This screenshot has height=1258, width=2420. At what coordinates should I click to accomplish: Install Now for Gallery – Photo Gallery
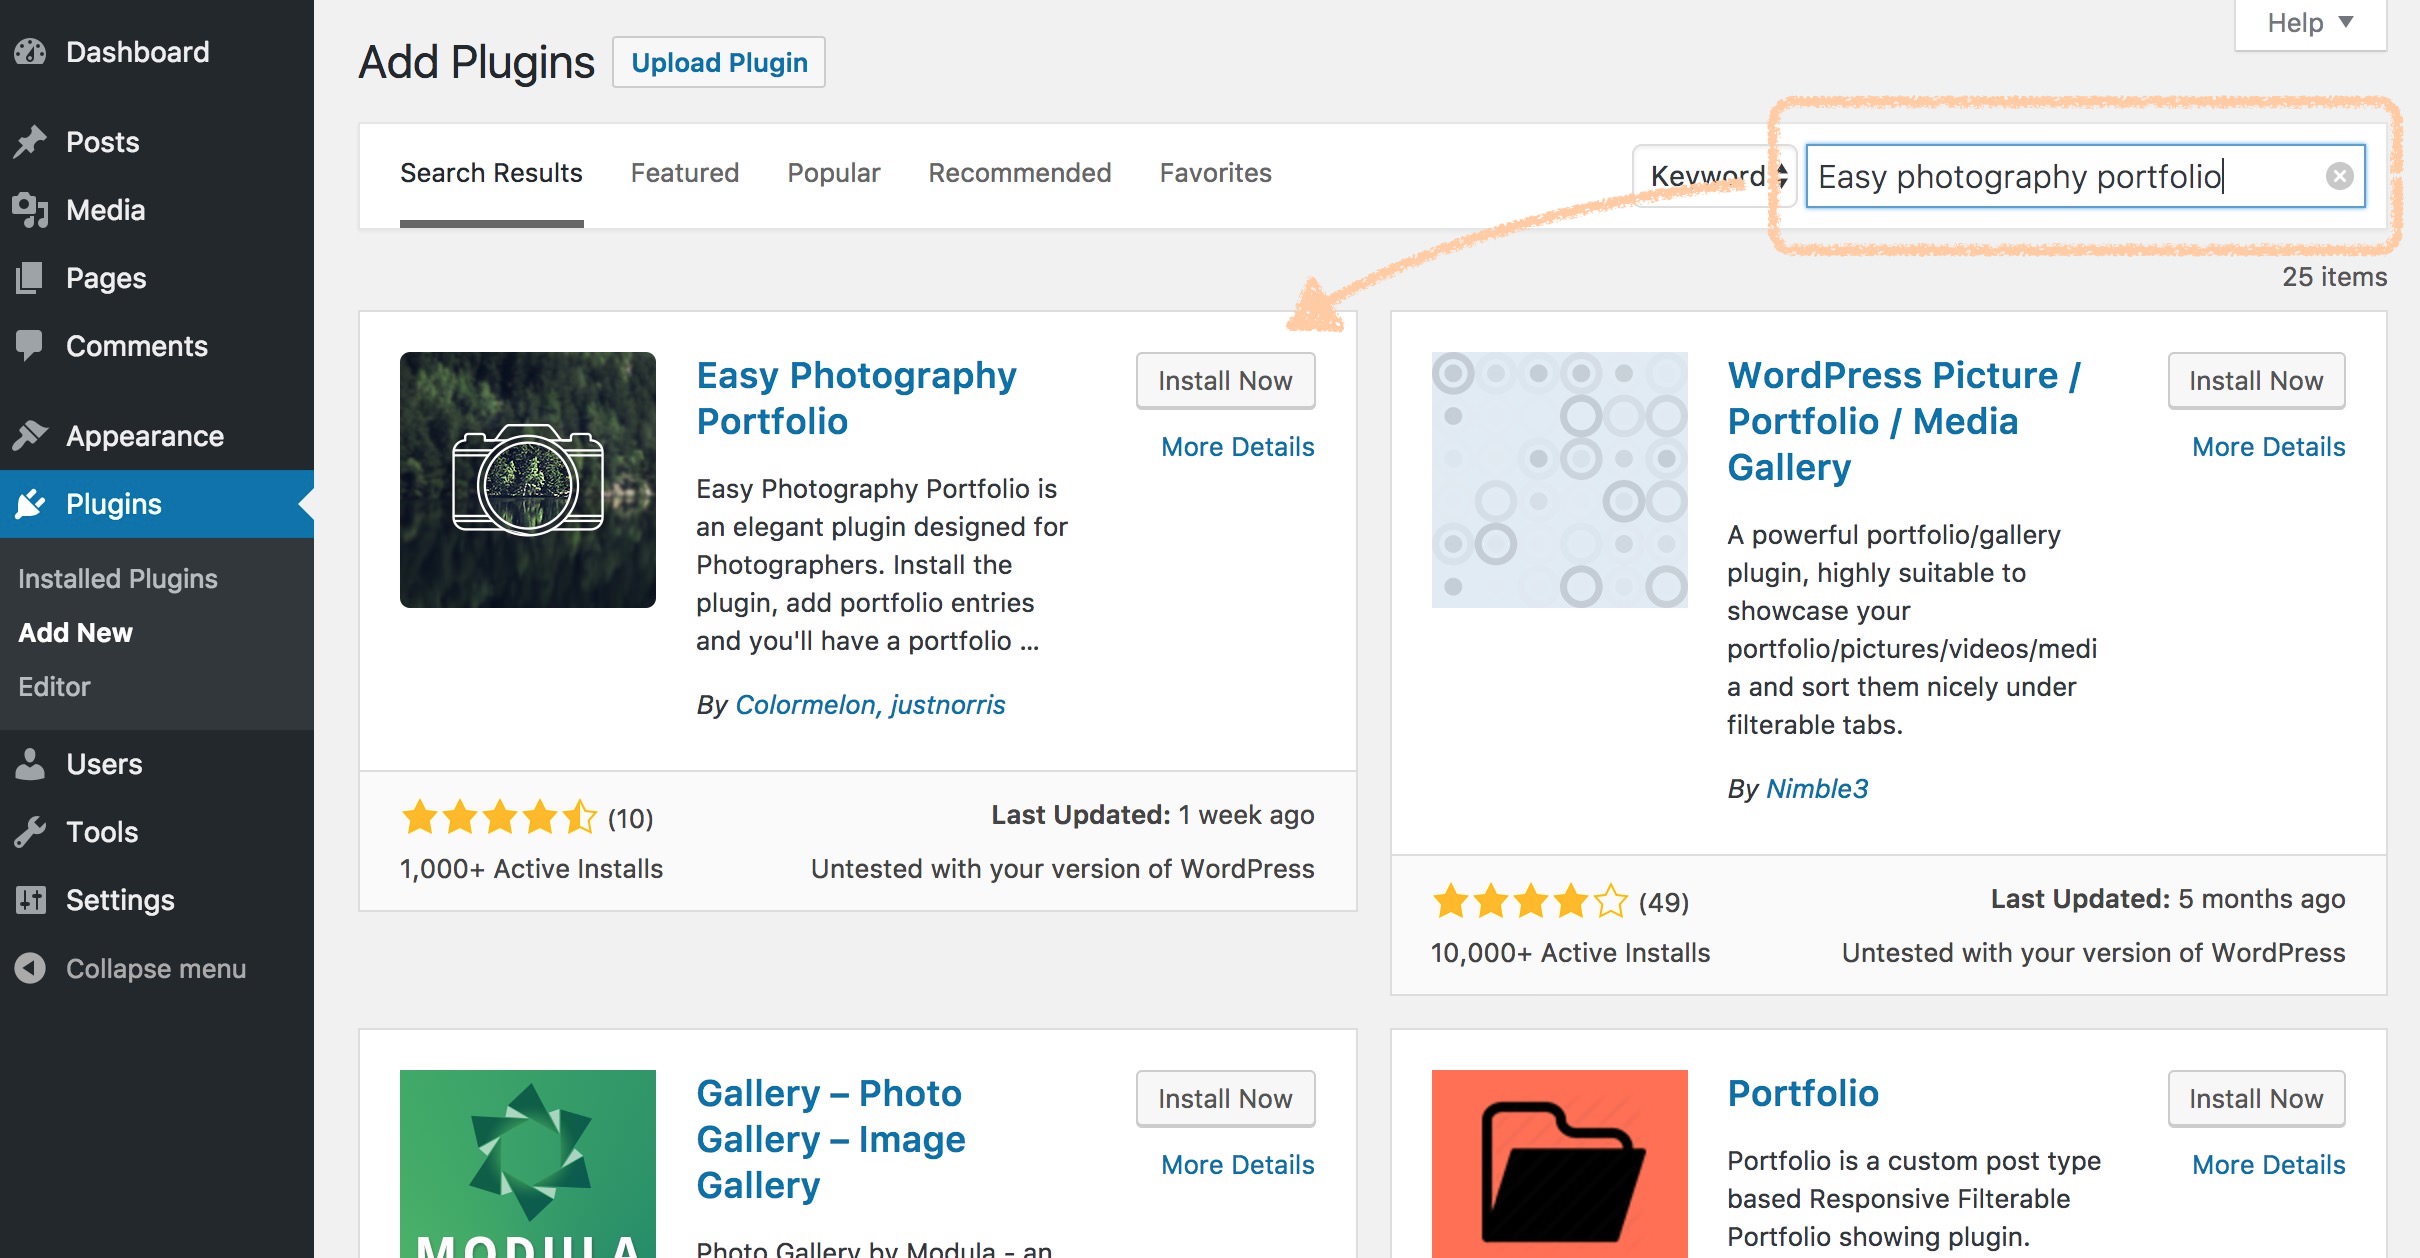click(1225, 1099)
